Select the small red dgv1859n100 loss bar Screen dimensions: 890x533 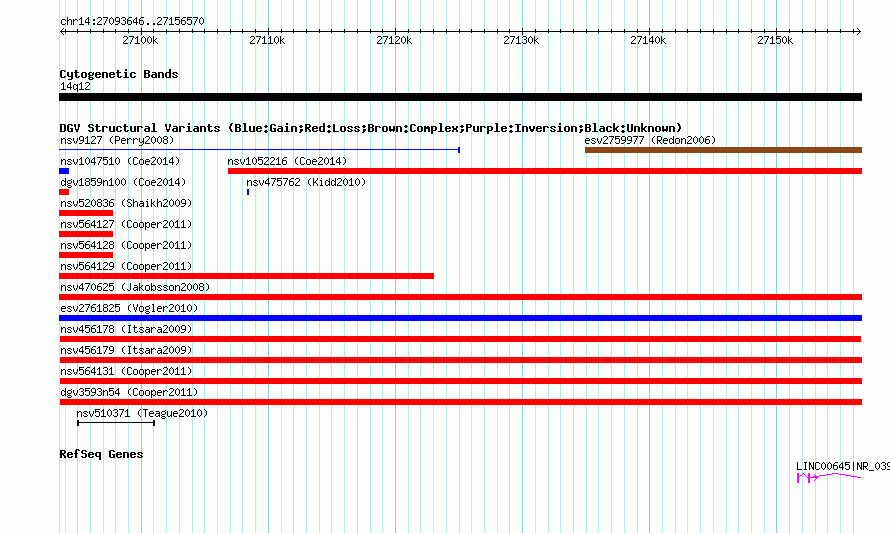[x=64, y=192]
